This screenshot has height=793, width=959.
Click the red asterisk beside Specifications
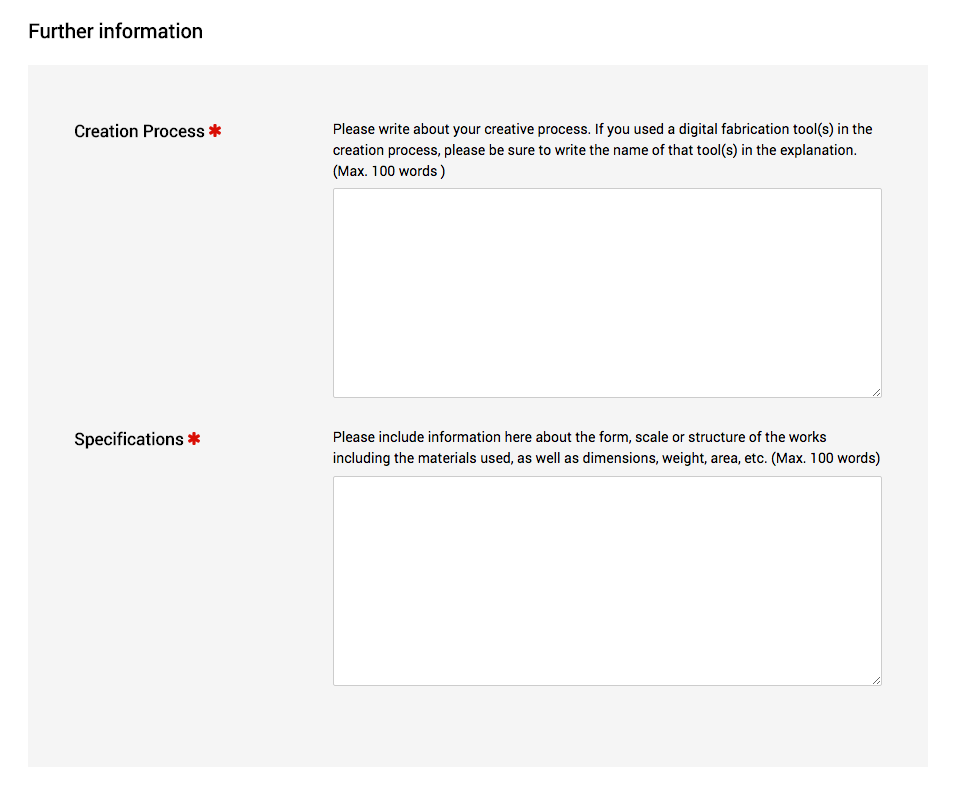[194, 439]
